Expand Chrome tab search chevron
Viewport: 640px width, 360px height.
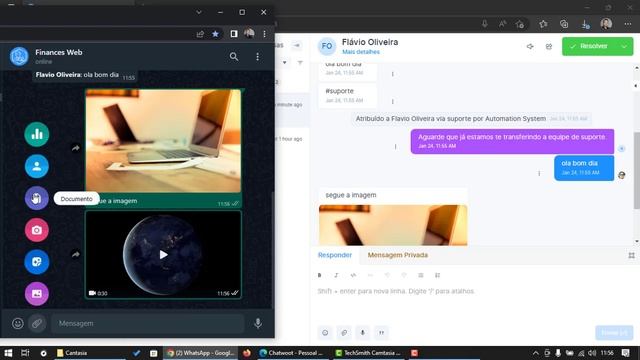click(199, 12)
